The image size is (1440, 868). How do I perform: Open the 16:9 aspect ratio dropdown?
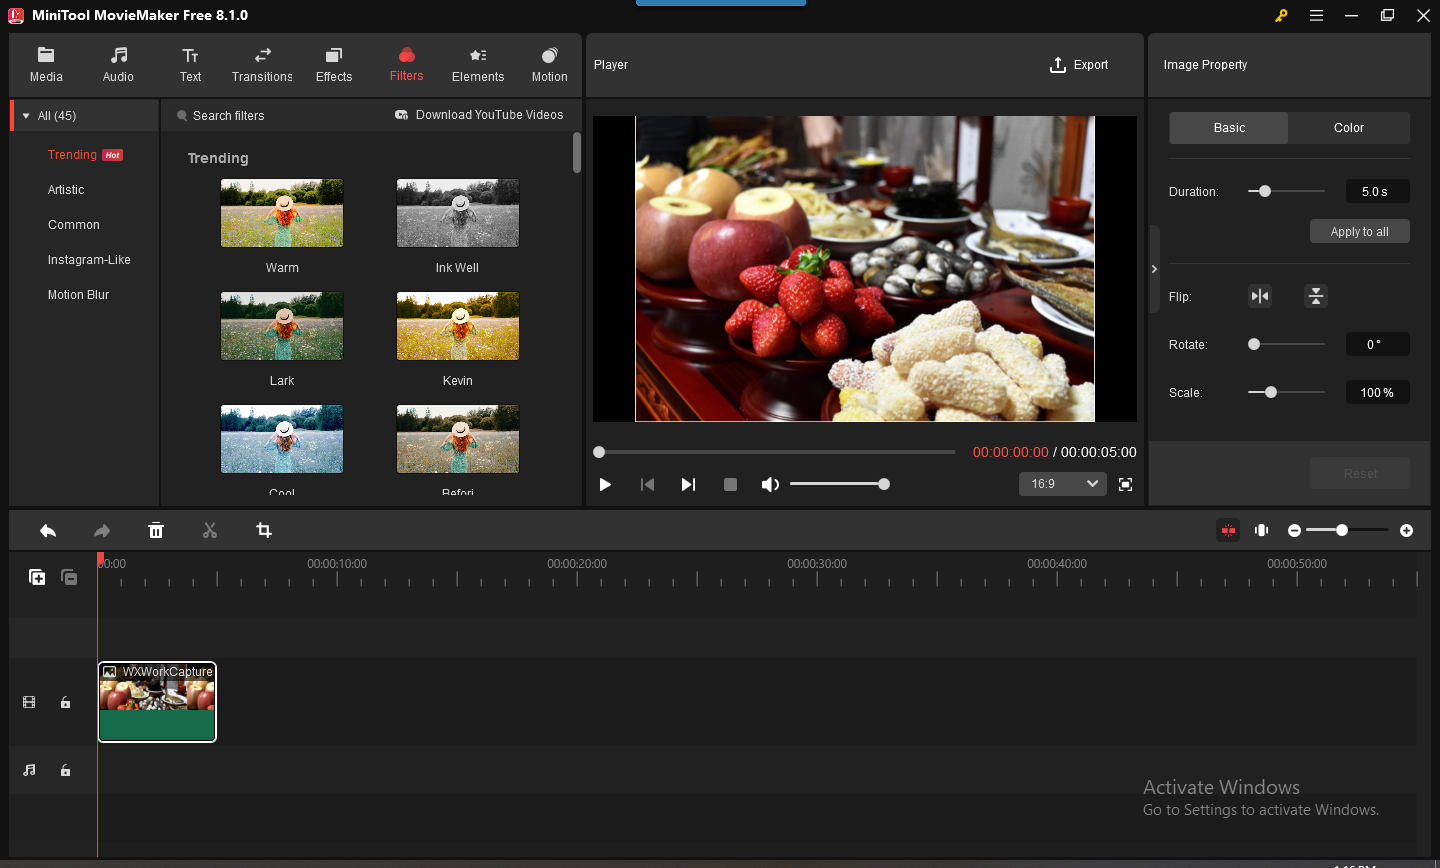pyautogui.click(x=1063, y=484)
